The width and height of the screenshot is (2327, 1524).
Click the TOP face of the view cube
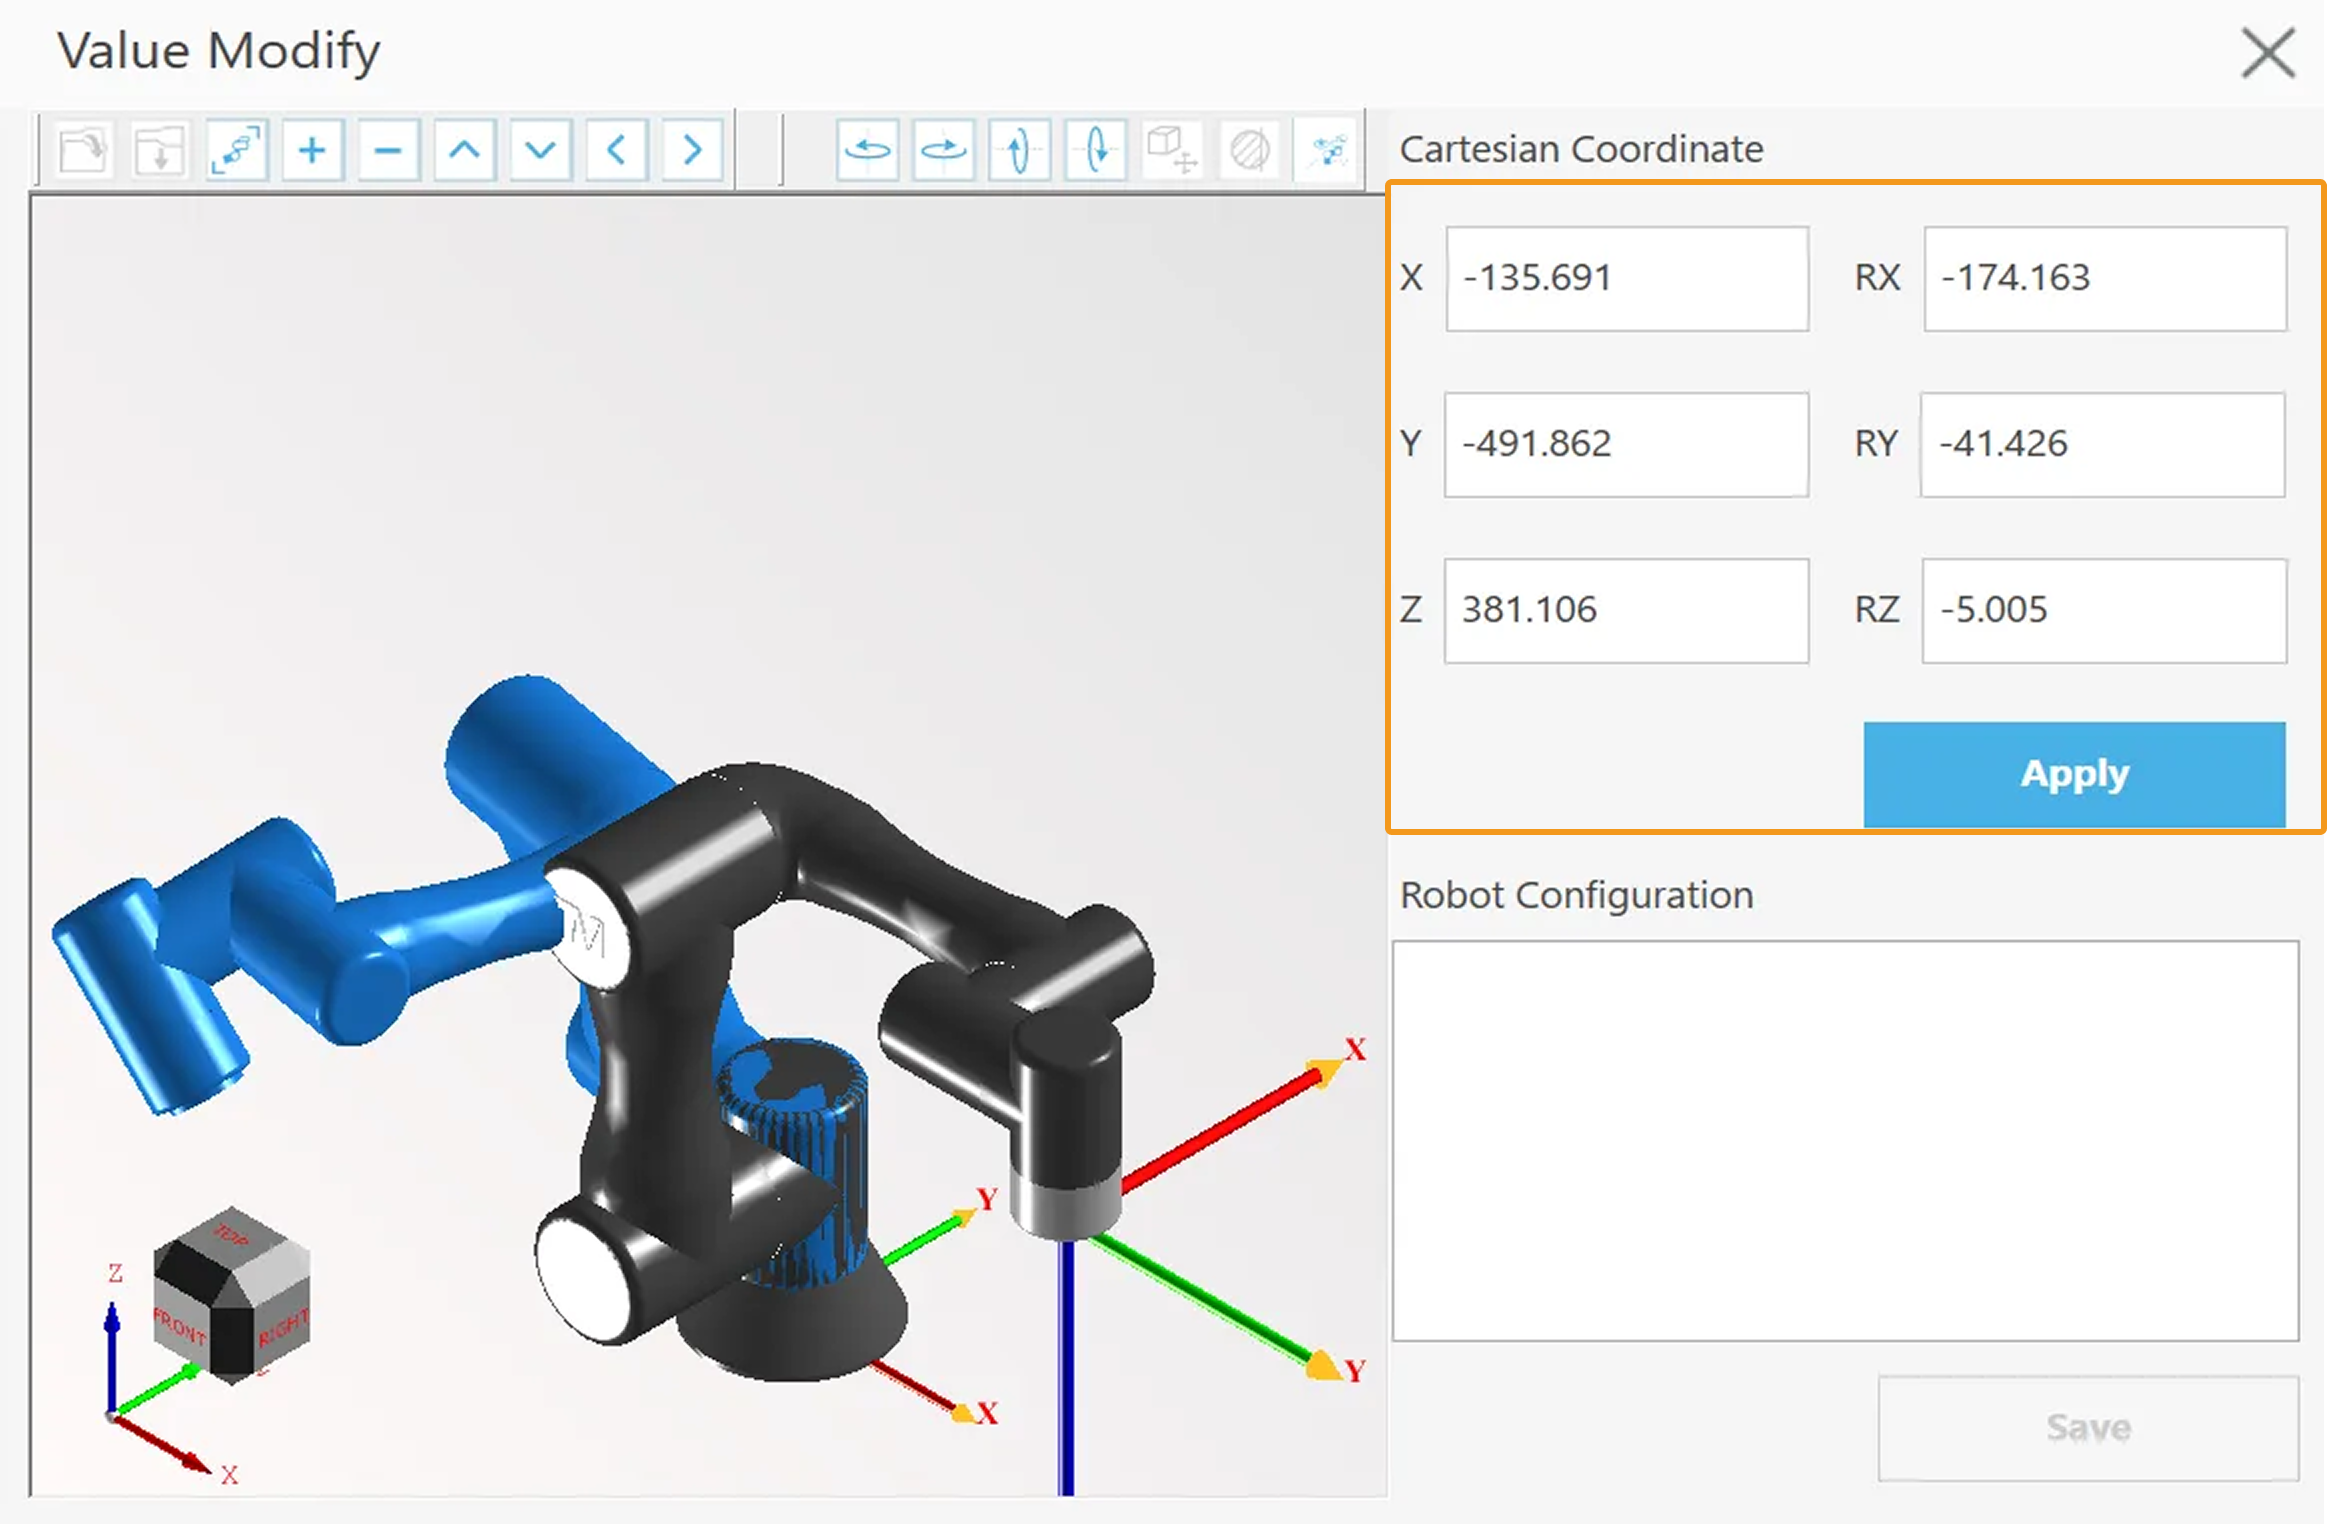coord(232,1237)
